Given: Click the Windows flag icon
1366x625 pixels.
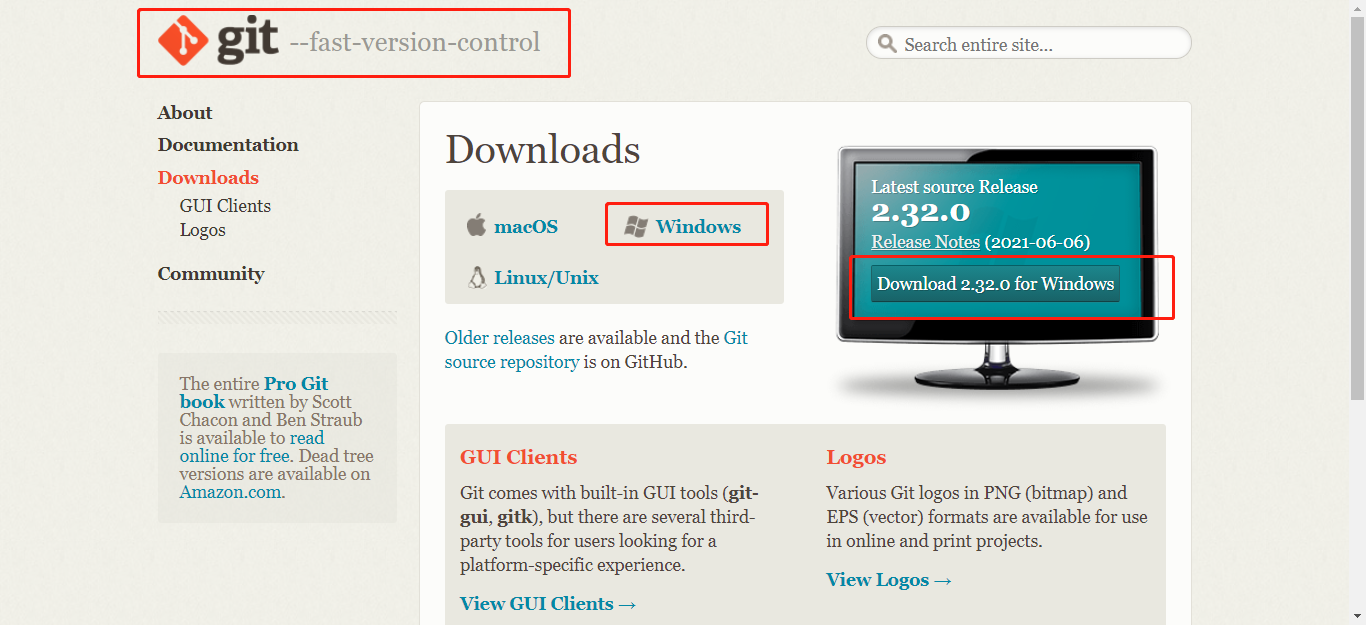Looking at the screenshot, I should [x=635, y=226].
